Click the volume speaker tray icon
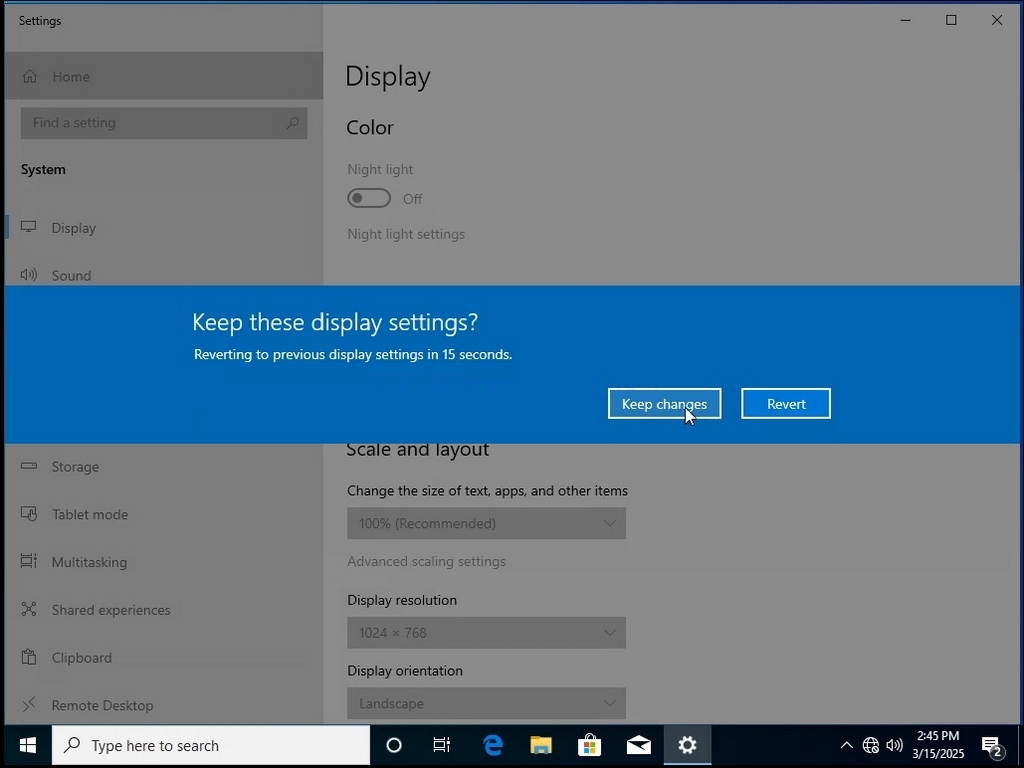 895,745
